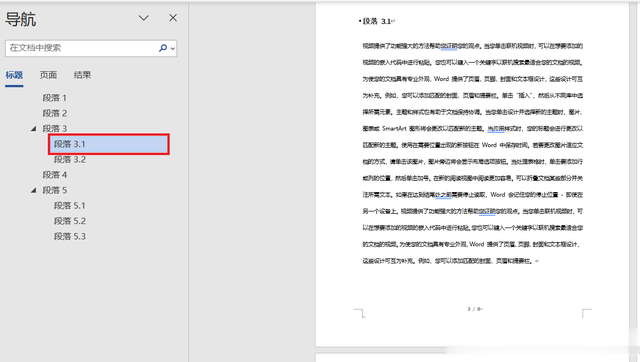Select heading 段落 1 in navigation
Image resolution: width=640 pixels, height=362 pixels.
[x=55, y=98]
